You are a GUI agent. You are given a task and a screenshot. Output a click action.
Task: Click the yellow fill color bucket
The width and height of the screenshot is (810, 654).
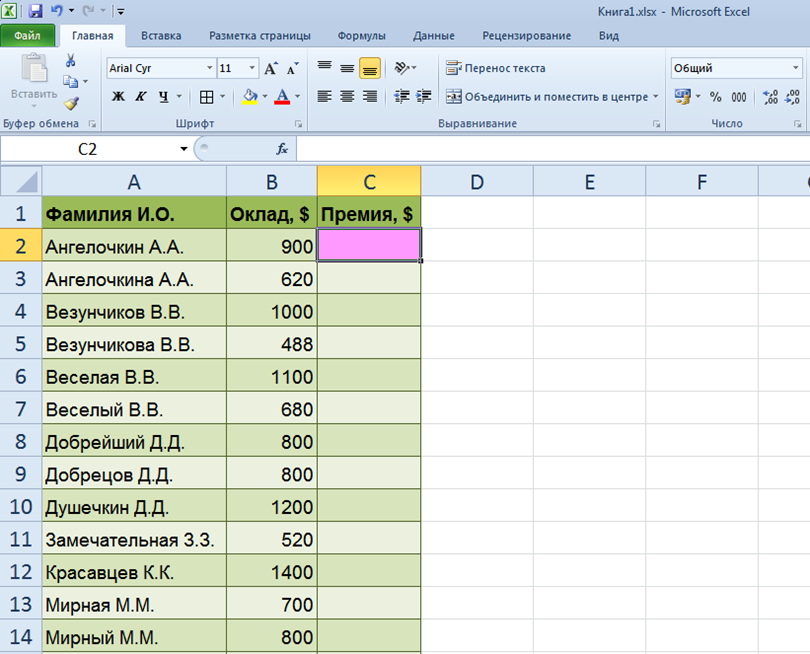tap(249, 97)
